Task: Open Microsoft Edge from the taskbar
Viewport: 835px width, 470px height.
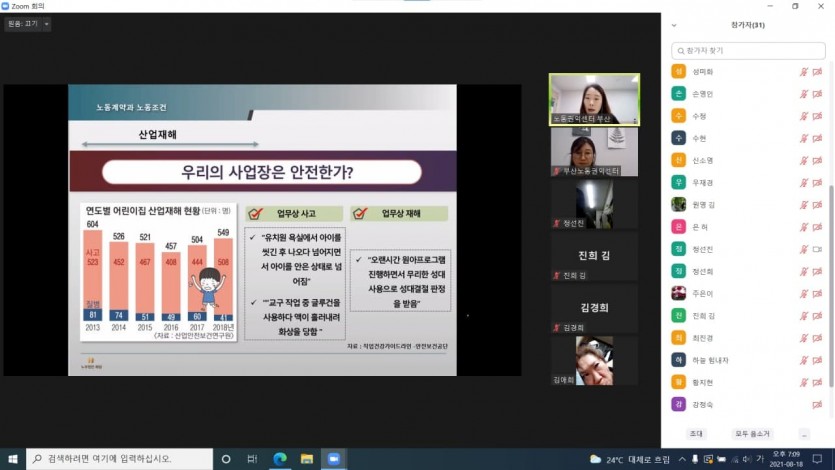Action: point(280,459)
